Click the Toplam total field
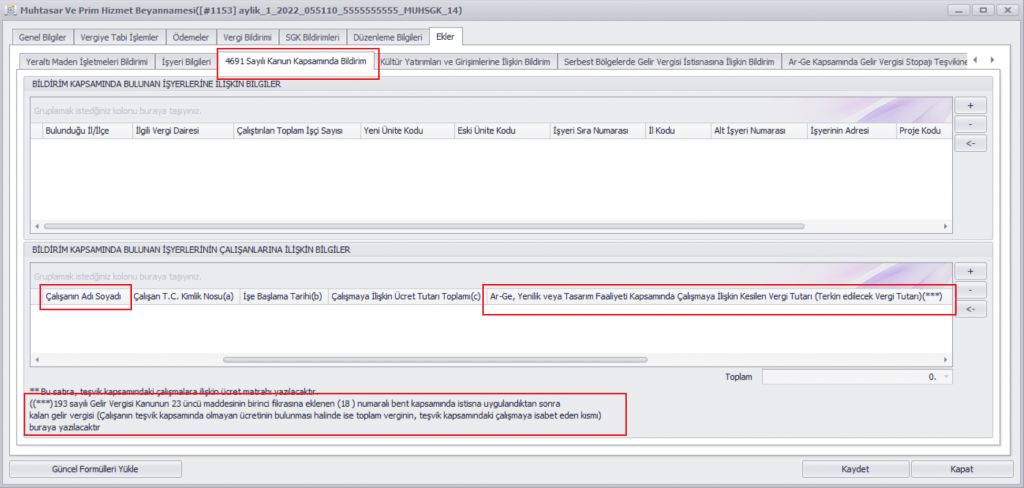 (850, 377)
